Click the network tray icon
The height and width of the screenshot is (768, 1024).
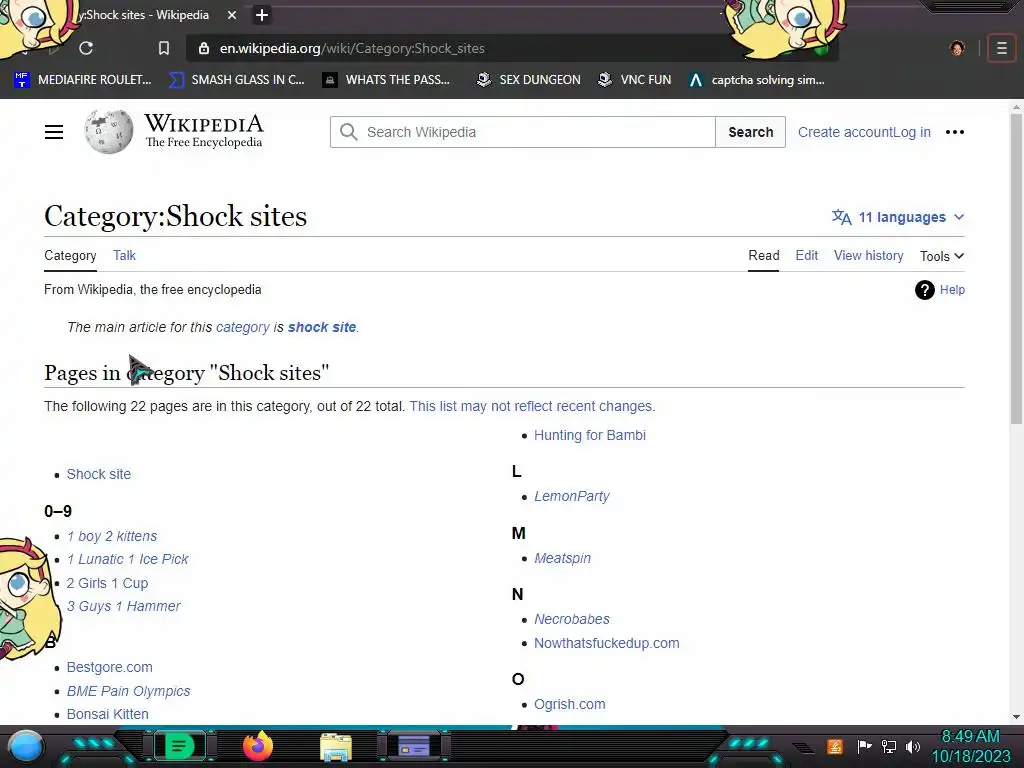[889, 746]
